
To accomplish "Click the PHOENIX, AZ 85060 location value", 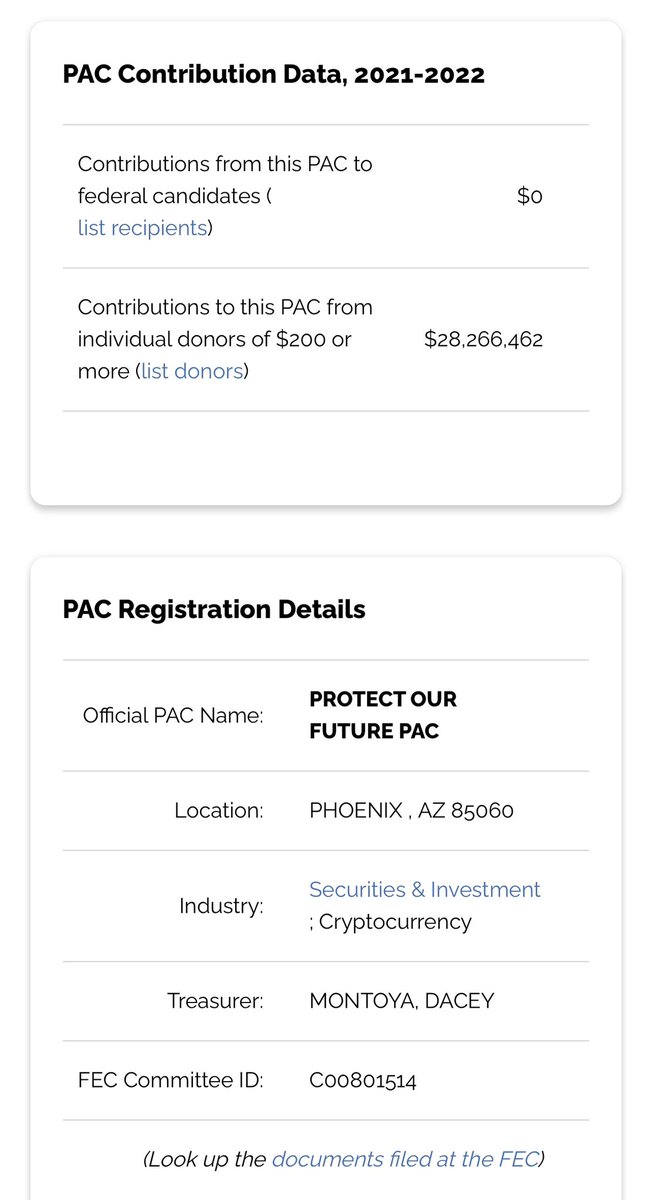I will pyautogui.click(x=411, y=811).
